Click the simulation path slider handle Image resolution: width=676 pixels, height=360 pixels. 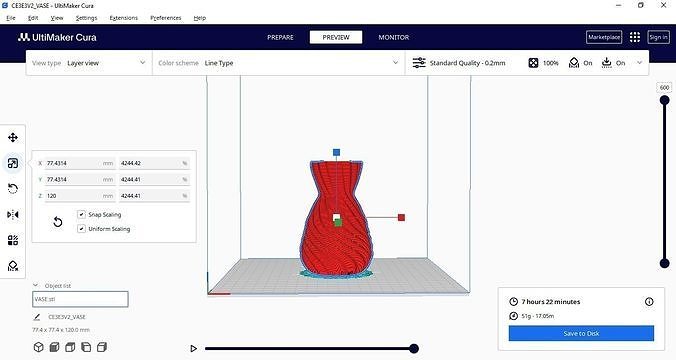414,348
